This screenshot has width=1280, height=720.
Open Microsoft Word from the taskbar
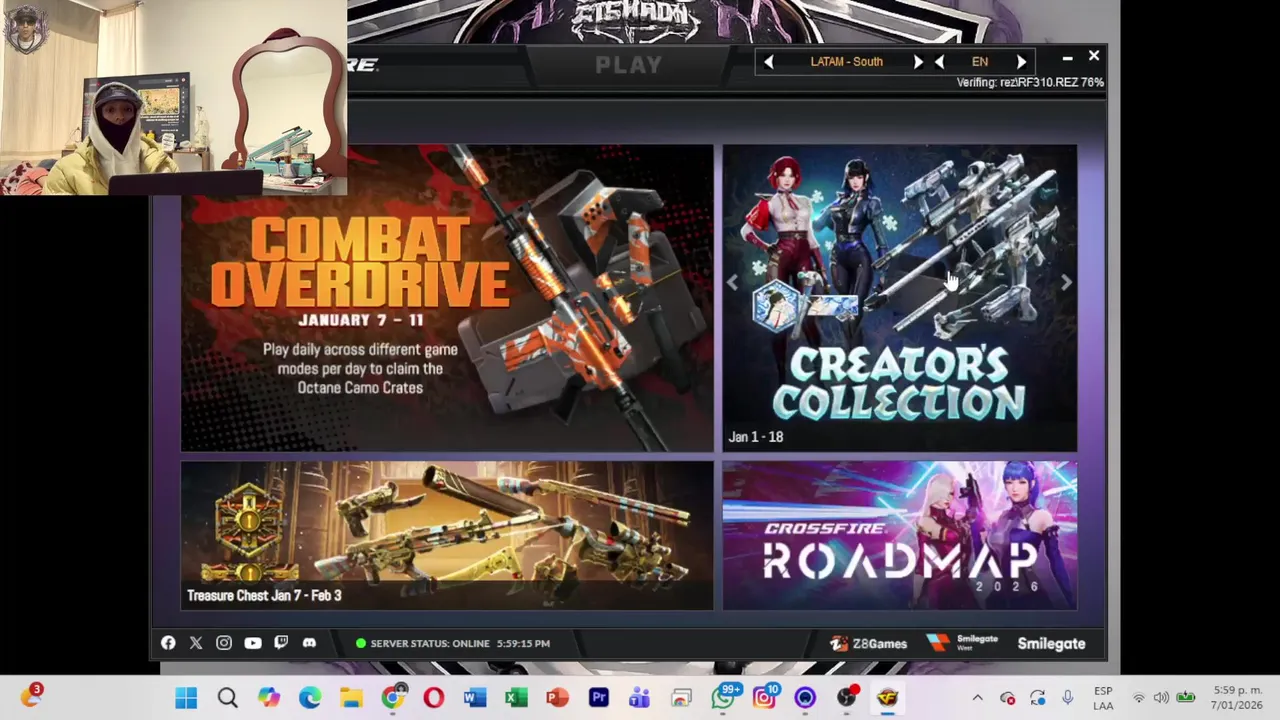tap(475, 698)
